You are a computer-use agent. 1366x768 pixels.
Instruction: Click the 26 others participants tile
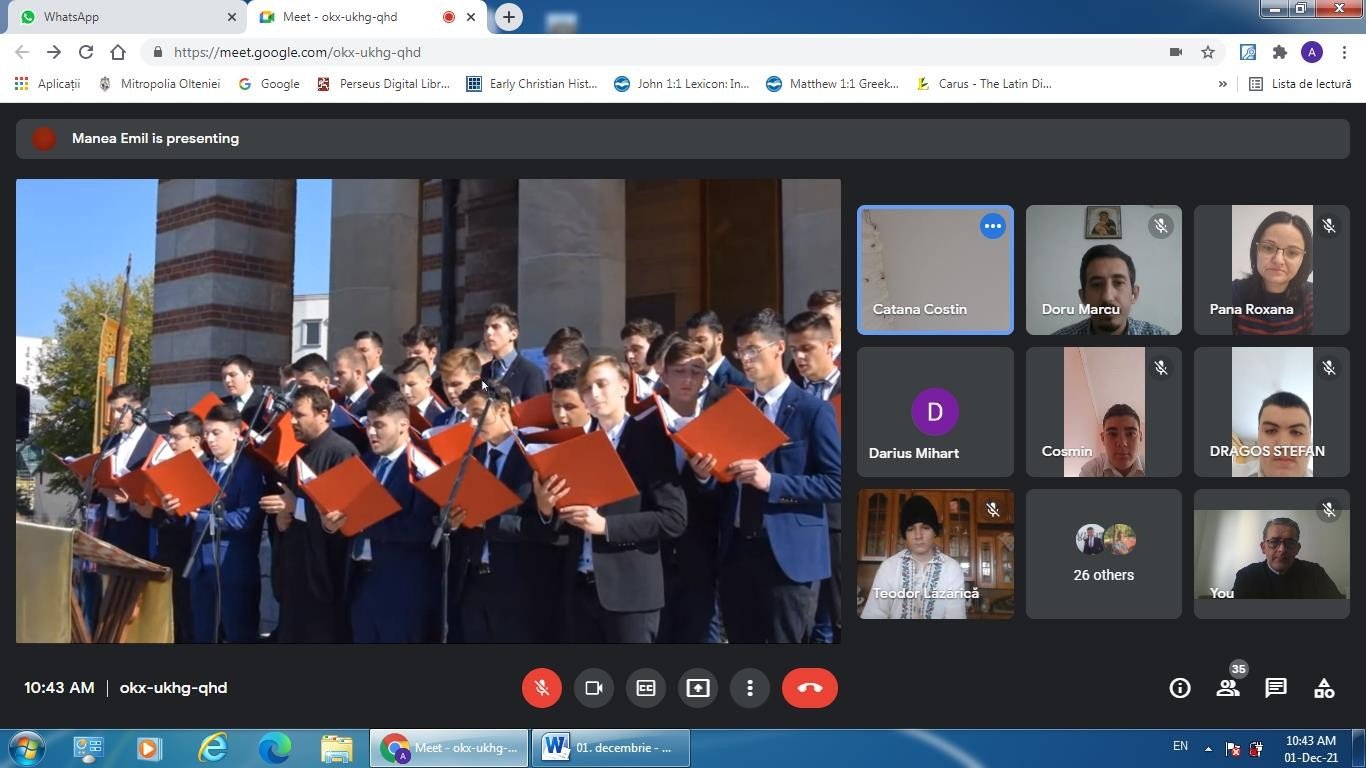pos(1103,554)
